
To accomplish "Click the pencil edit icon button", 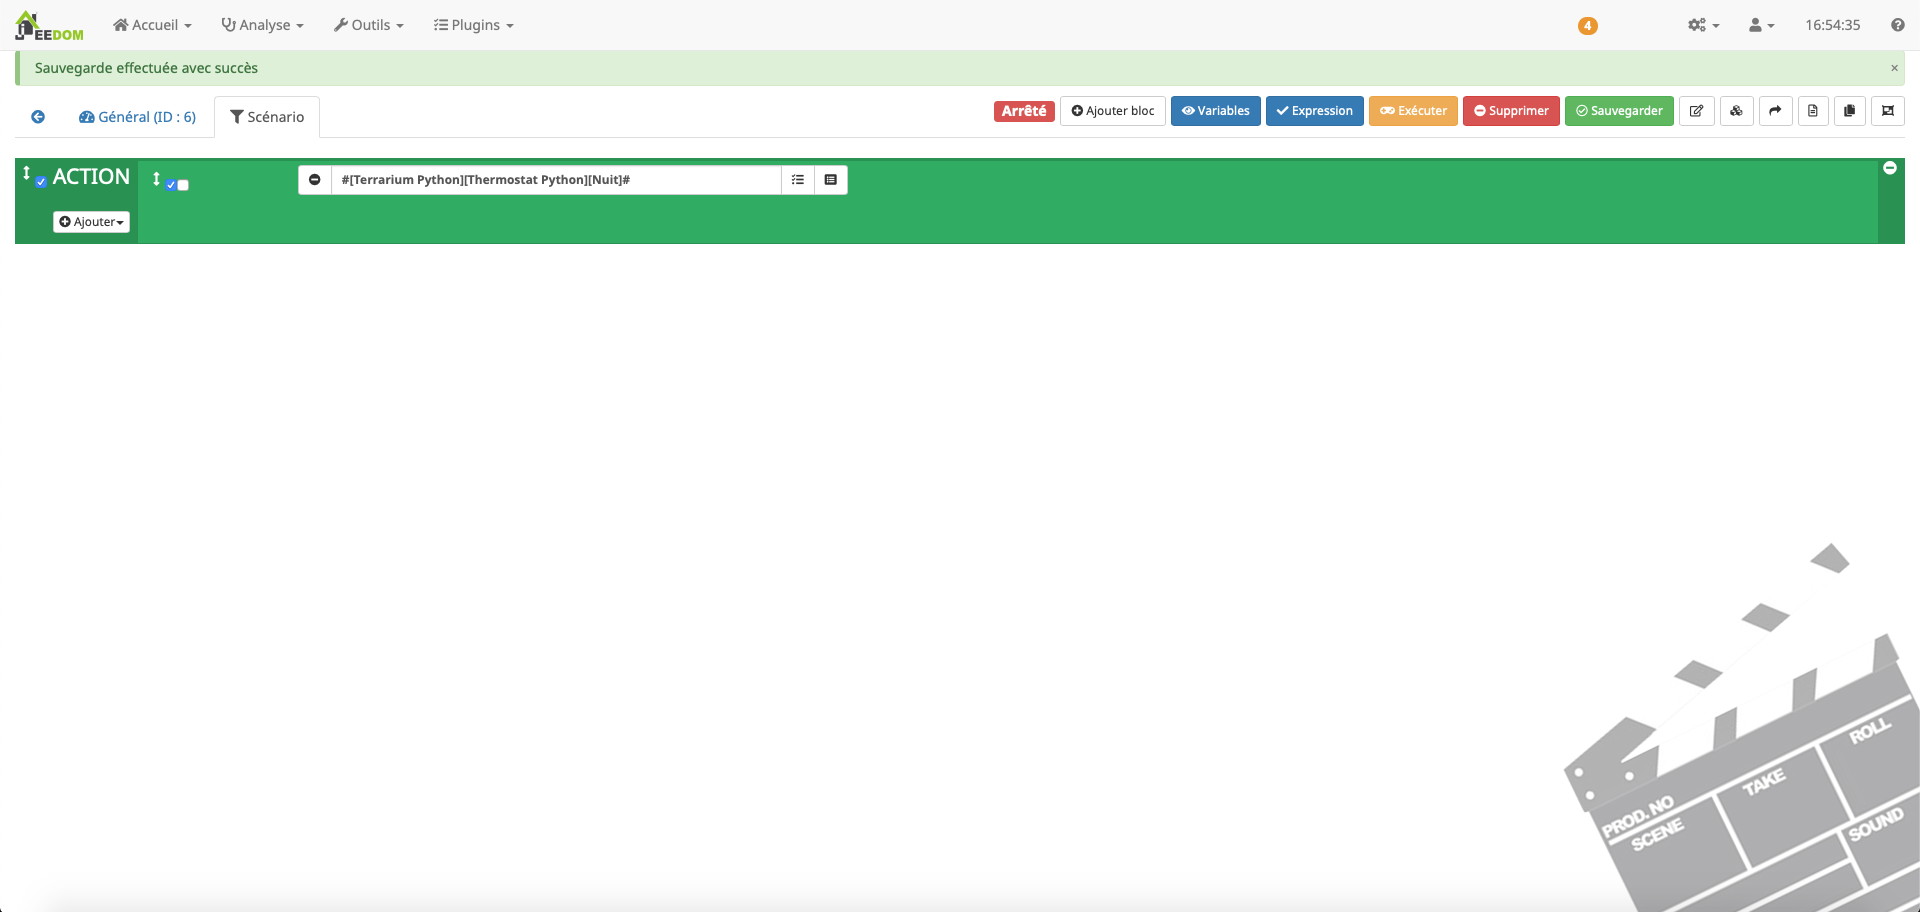I will (1697, 111).
